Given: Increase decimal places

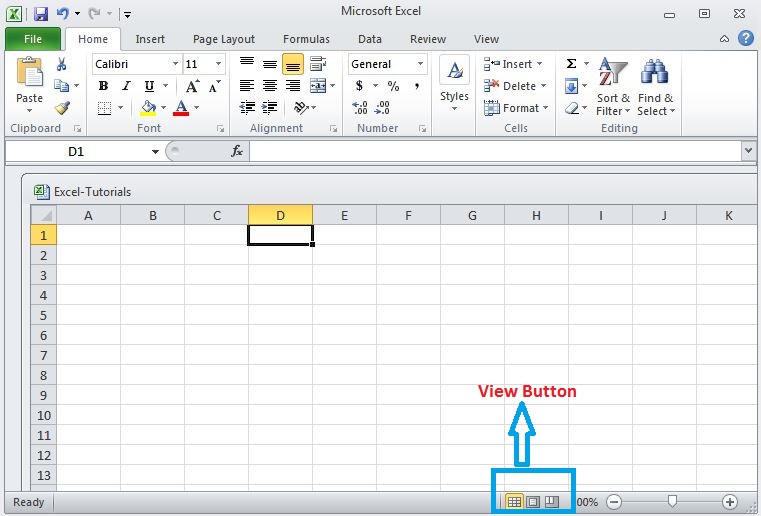Looking at the screenshot, I should click(x=360, y=107).
